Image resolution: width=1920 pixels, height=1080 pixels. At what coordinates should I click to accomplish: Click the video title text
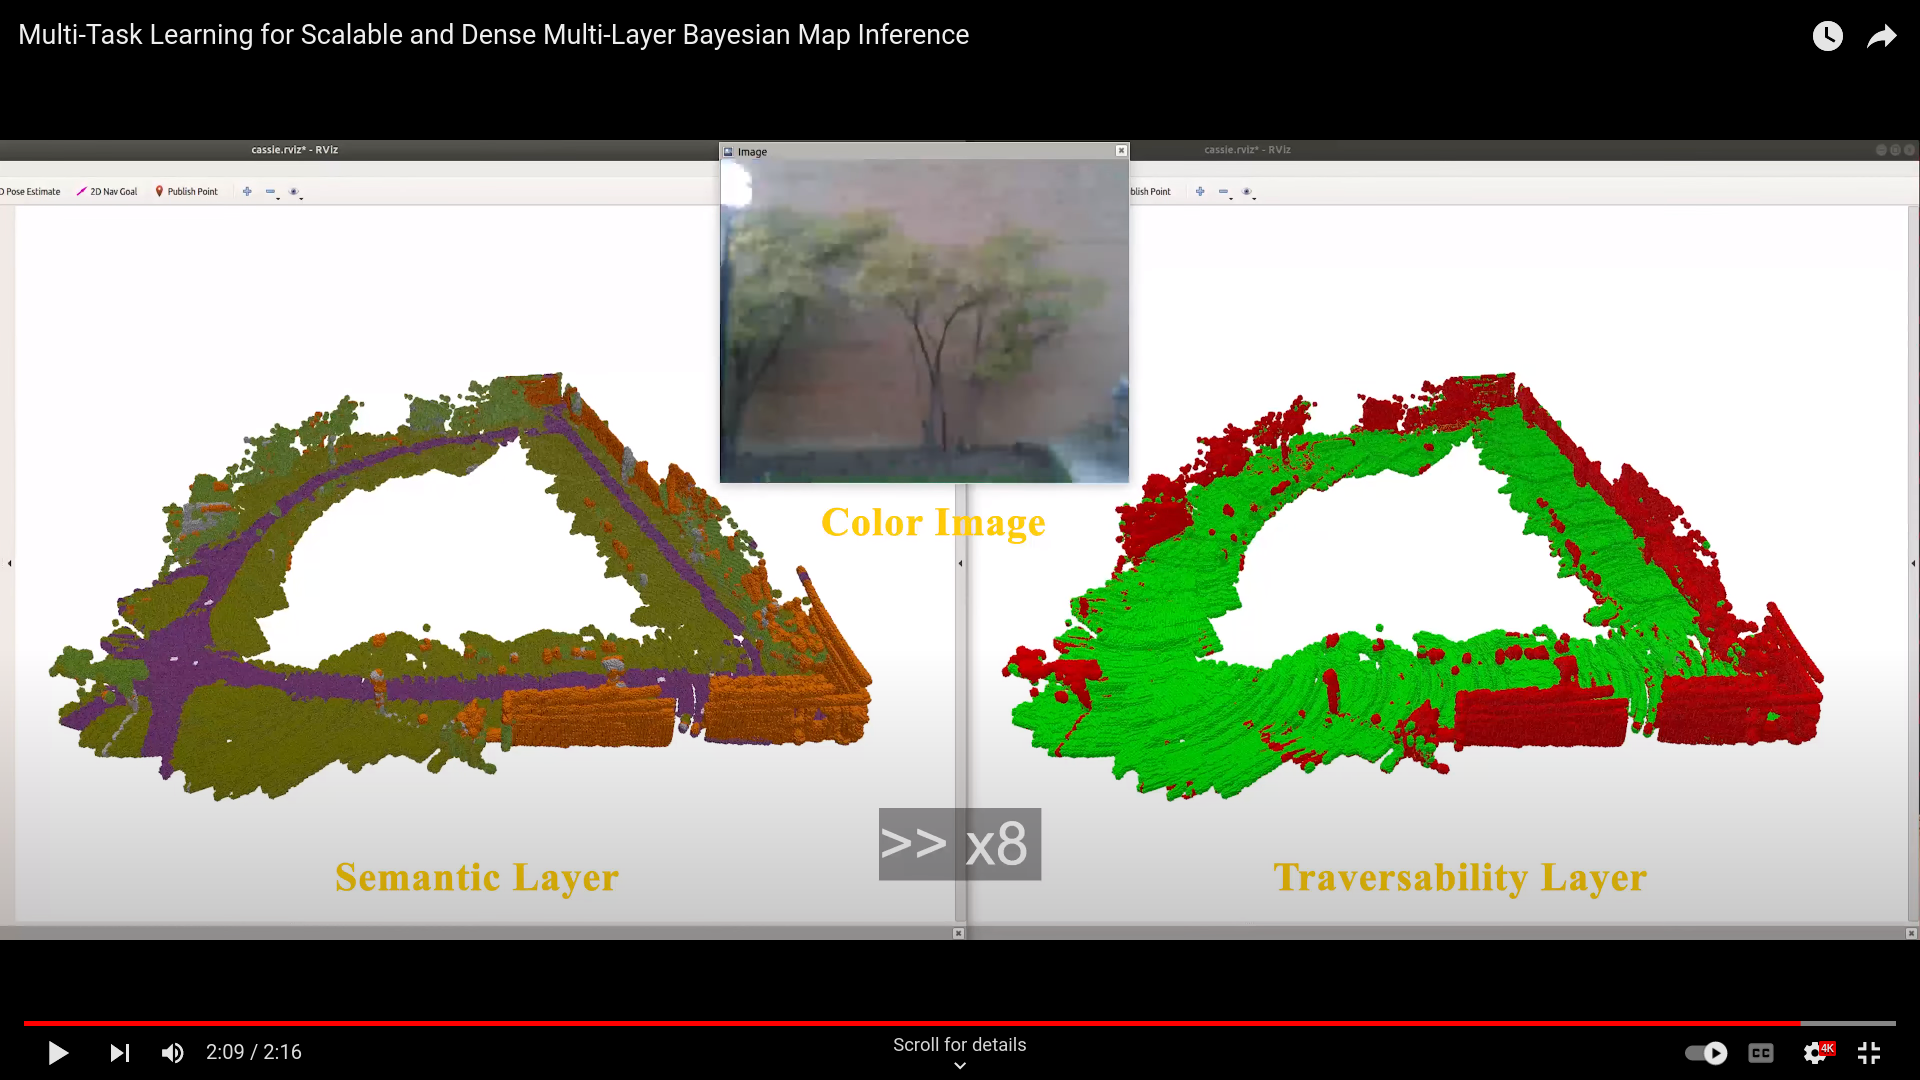pos(493,35)
